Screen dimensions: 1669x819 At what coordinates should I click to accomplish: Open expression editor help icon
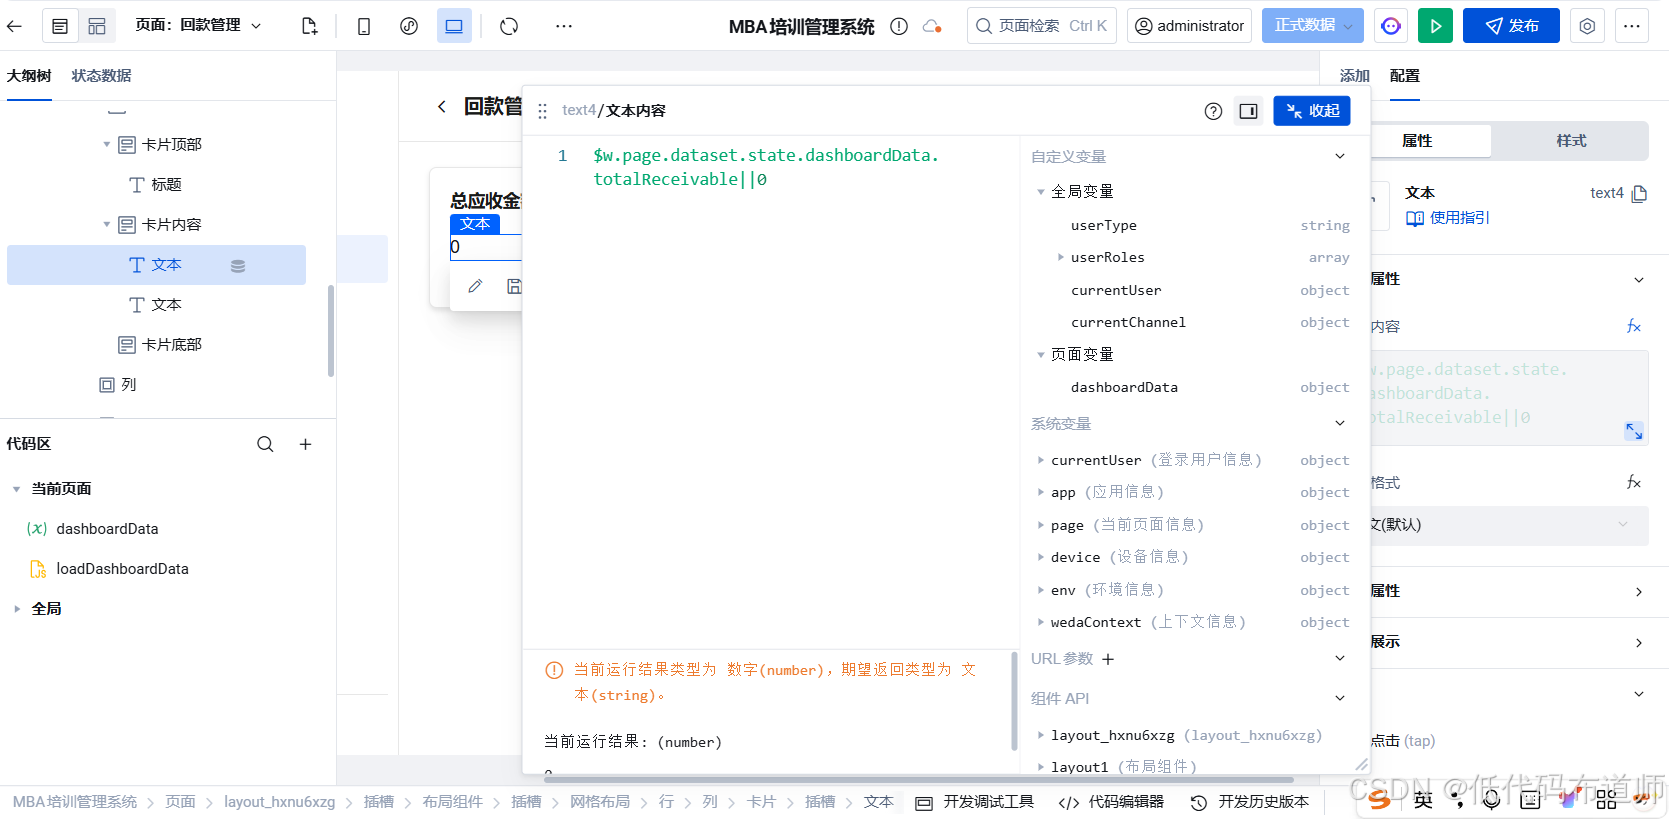1213,111
